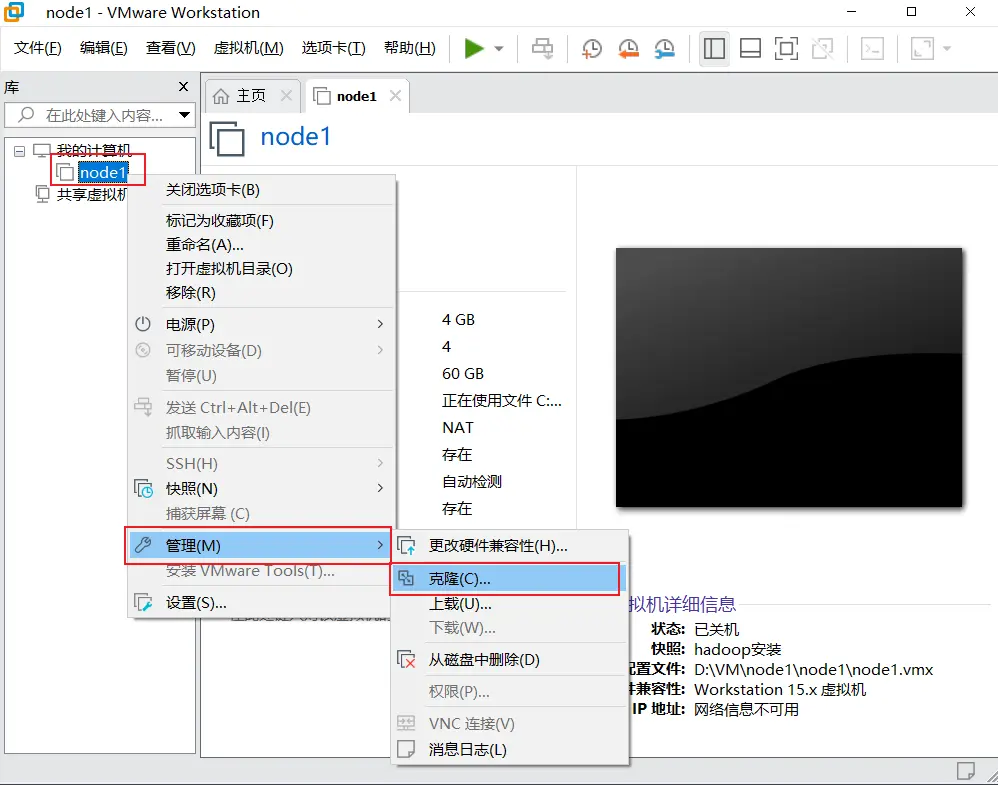Select 共享虚拟机 in the library tree
This screenshot has height=785, width=998.
pyautogui.click(x=92, y=194)
